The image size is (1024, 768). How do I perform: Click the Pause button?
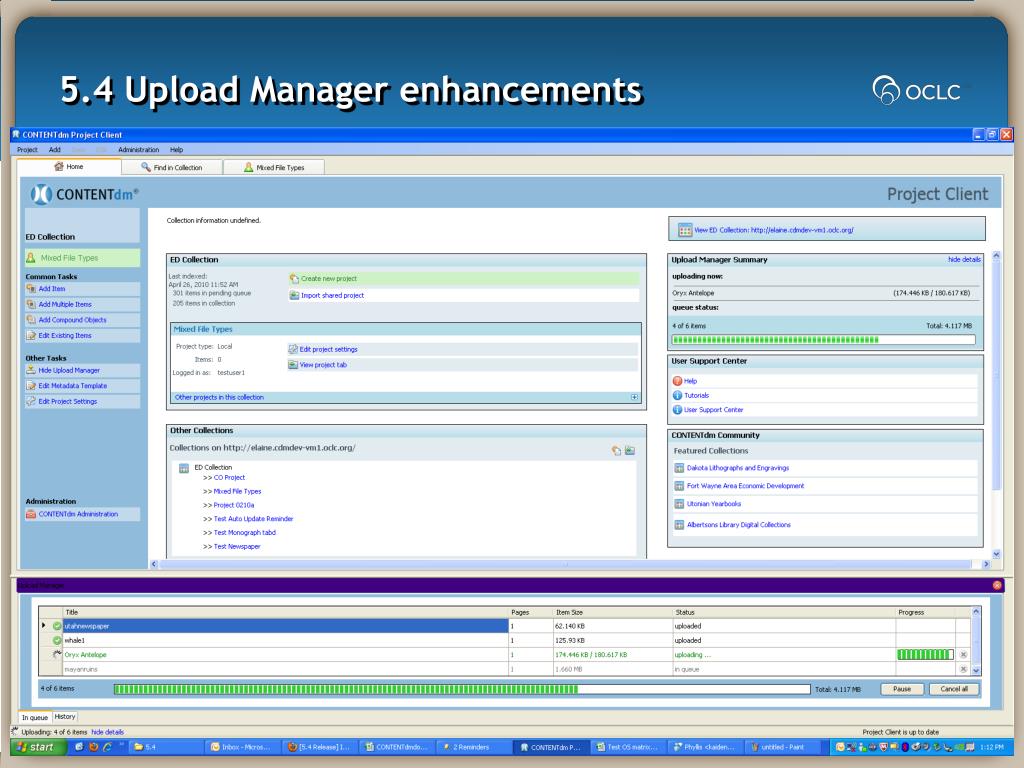(x=902, y=689)
